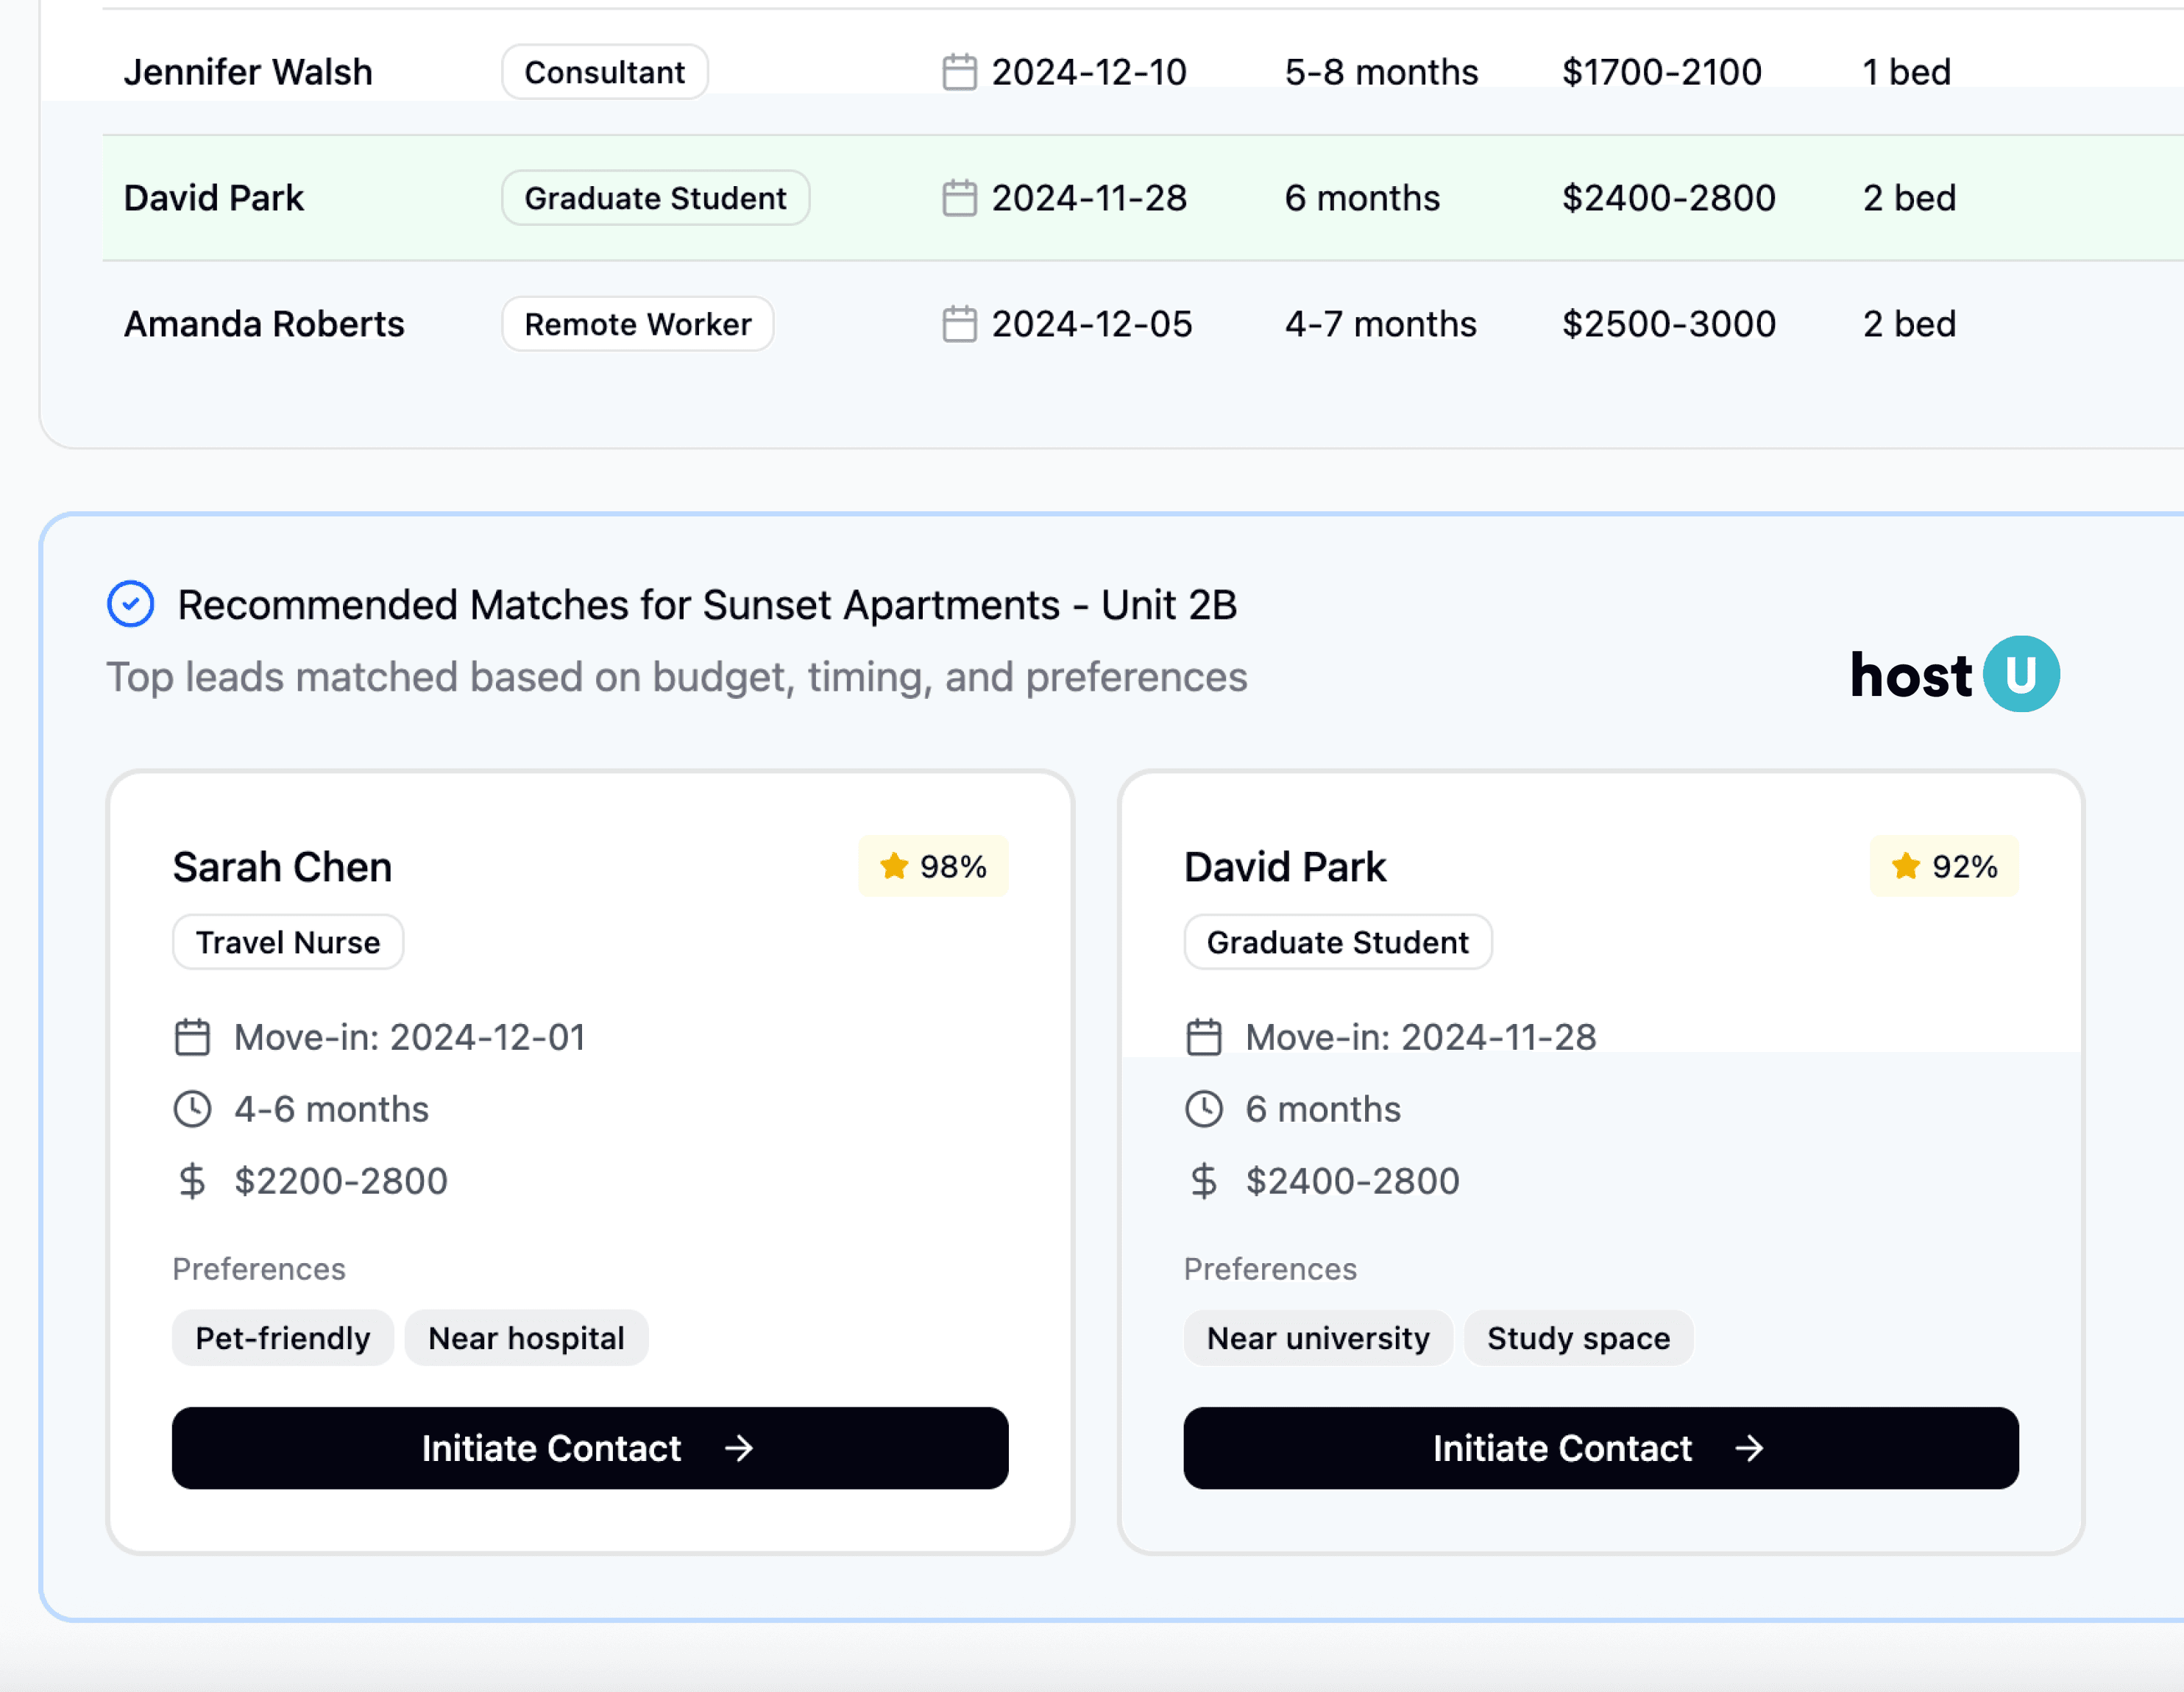Open Amanda Roberts lead by name

264,324
